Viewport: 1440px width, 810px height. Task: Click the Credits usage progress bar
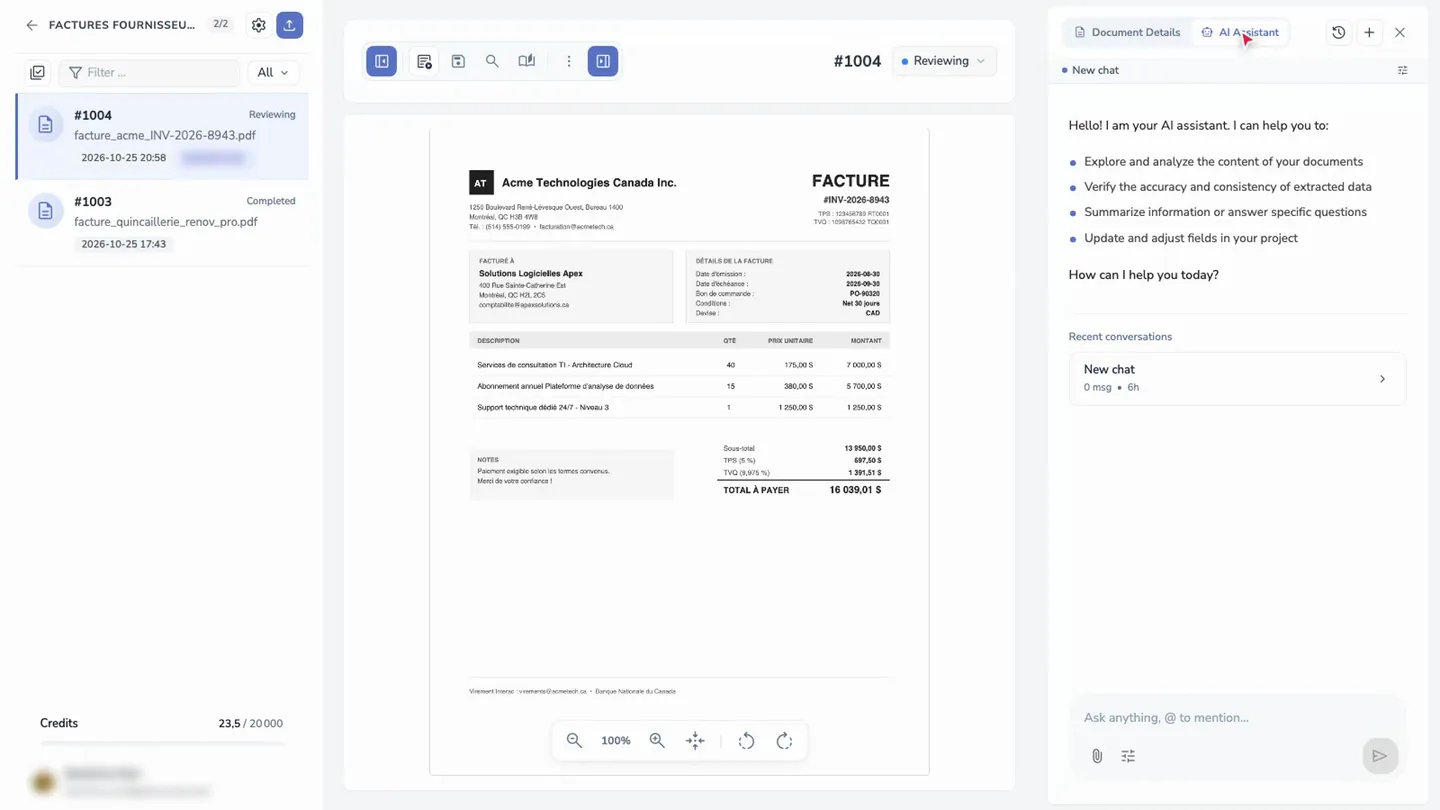(161, 743)
